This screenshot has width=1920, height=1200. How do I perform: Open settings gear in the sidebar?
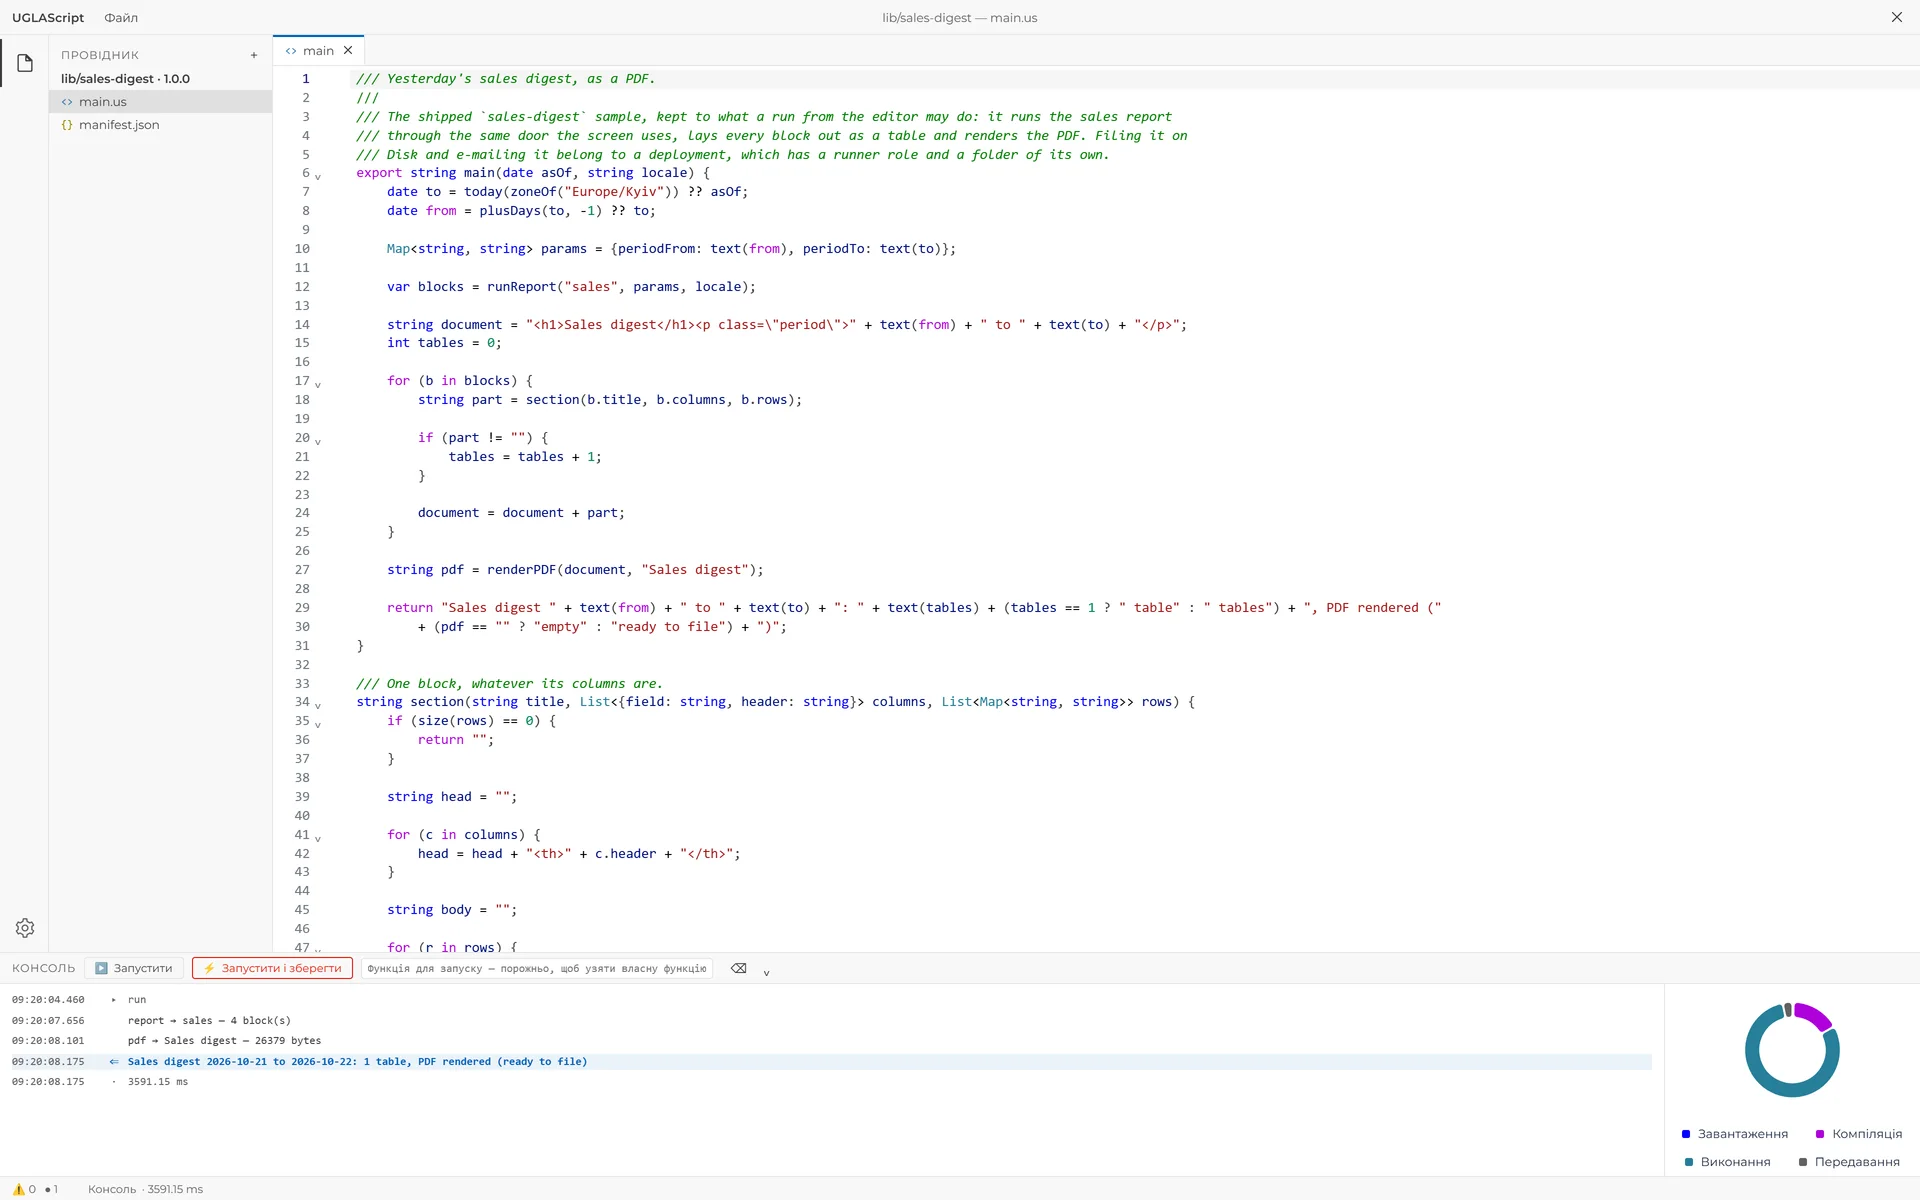[25, 928]
